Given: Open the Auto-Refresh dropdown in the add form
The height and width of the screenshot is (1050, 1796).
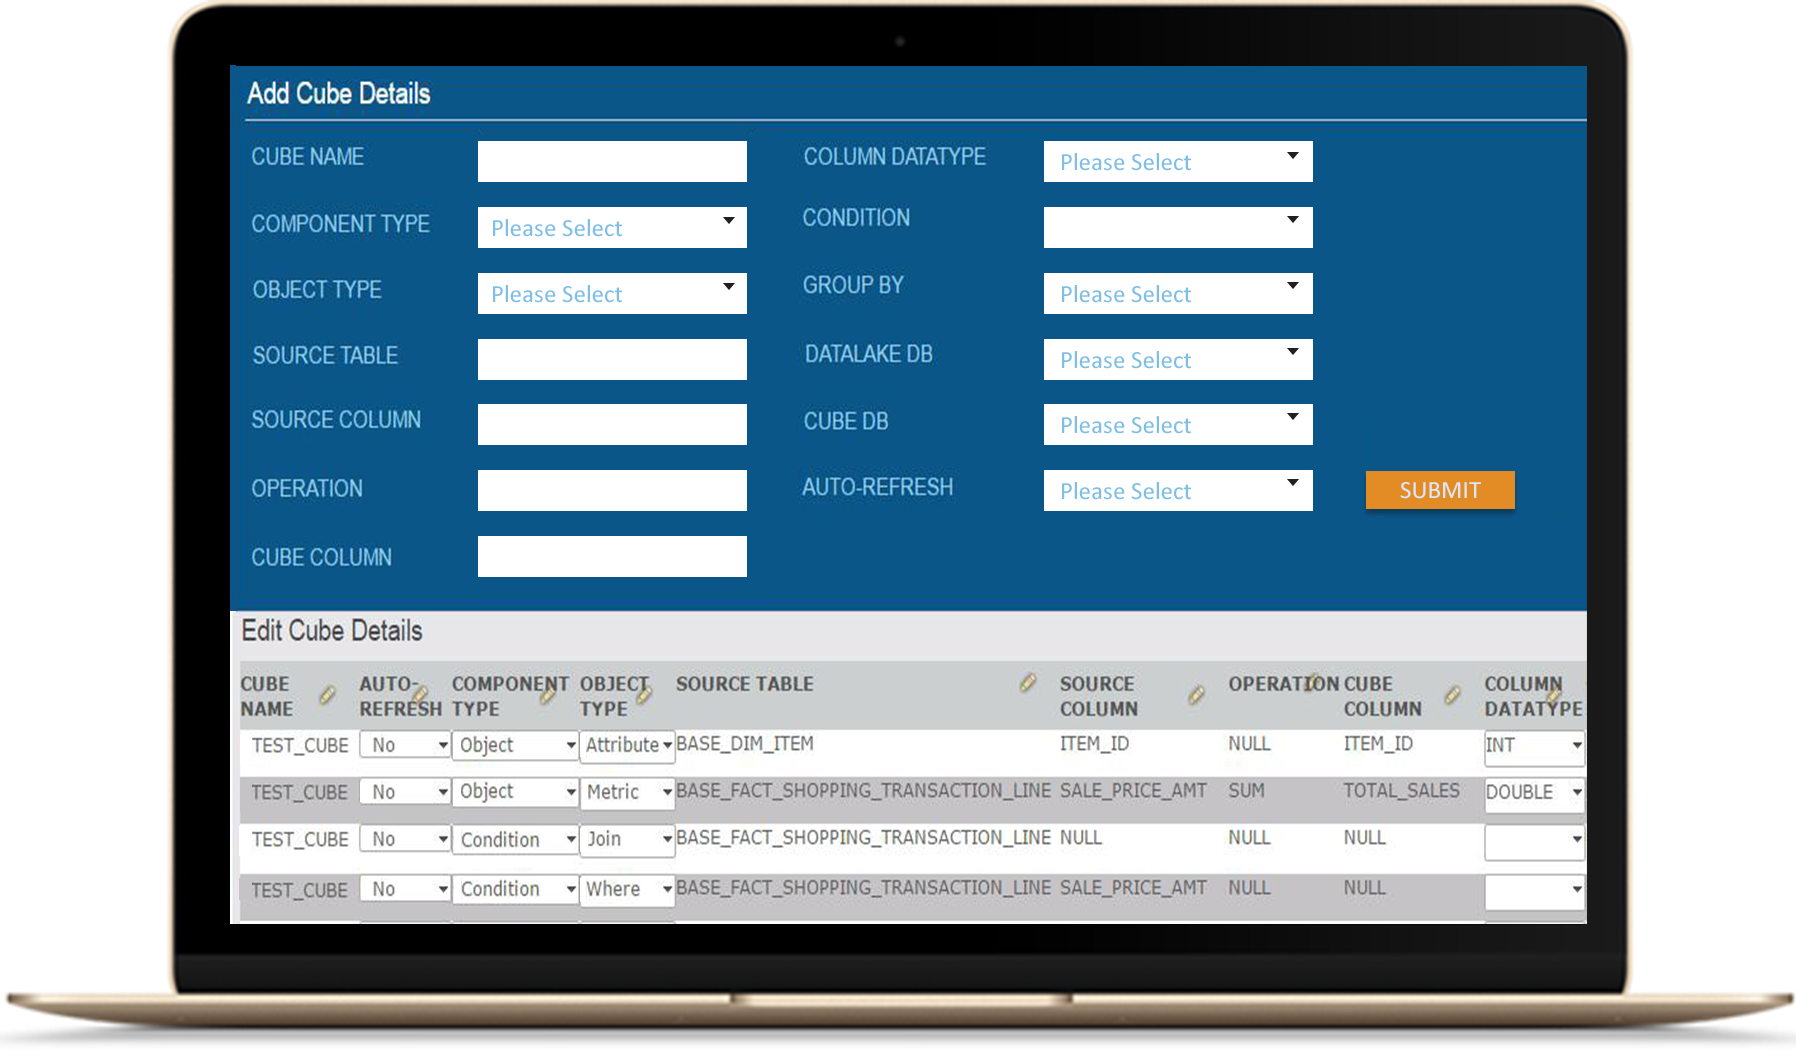Looking at the screenshot, I should [x=1177, y=491].
